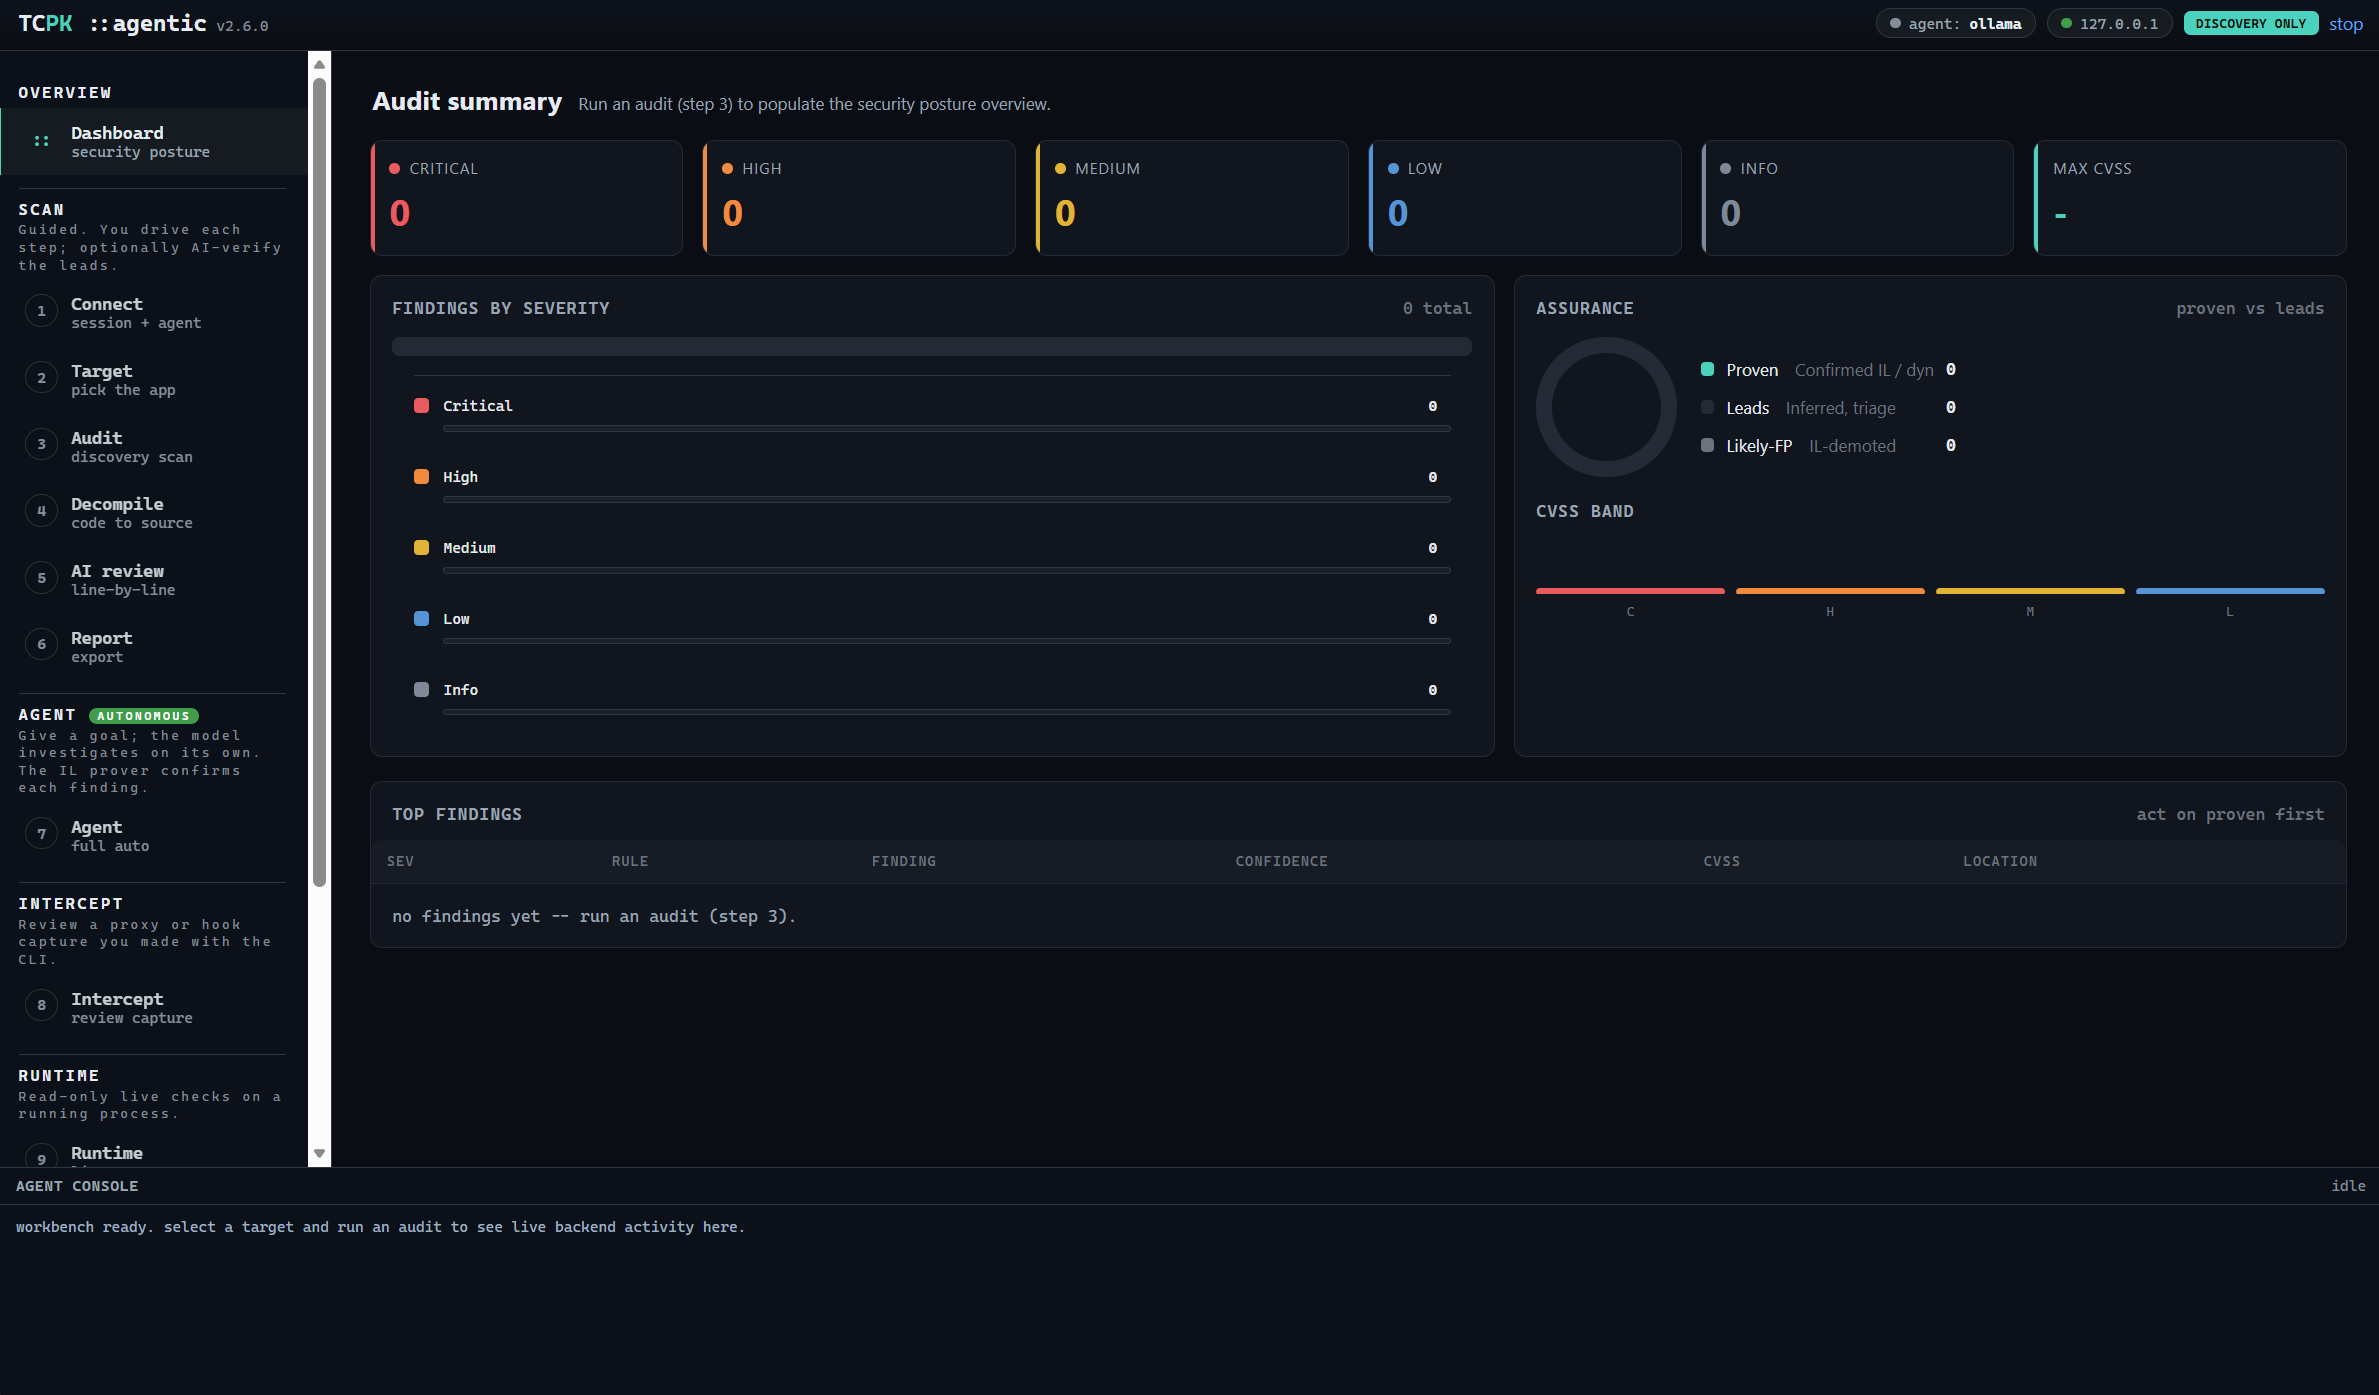Open the Dashboard security posture page
The image size is (2379, 1395).
coord(154,141)
